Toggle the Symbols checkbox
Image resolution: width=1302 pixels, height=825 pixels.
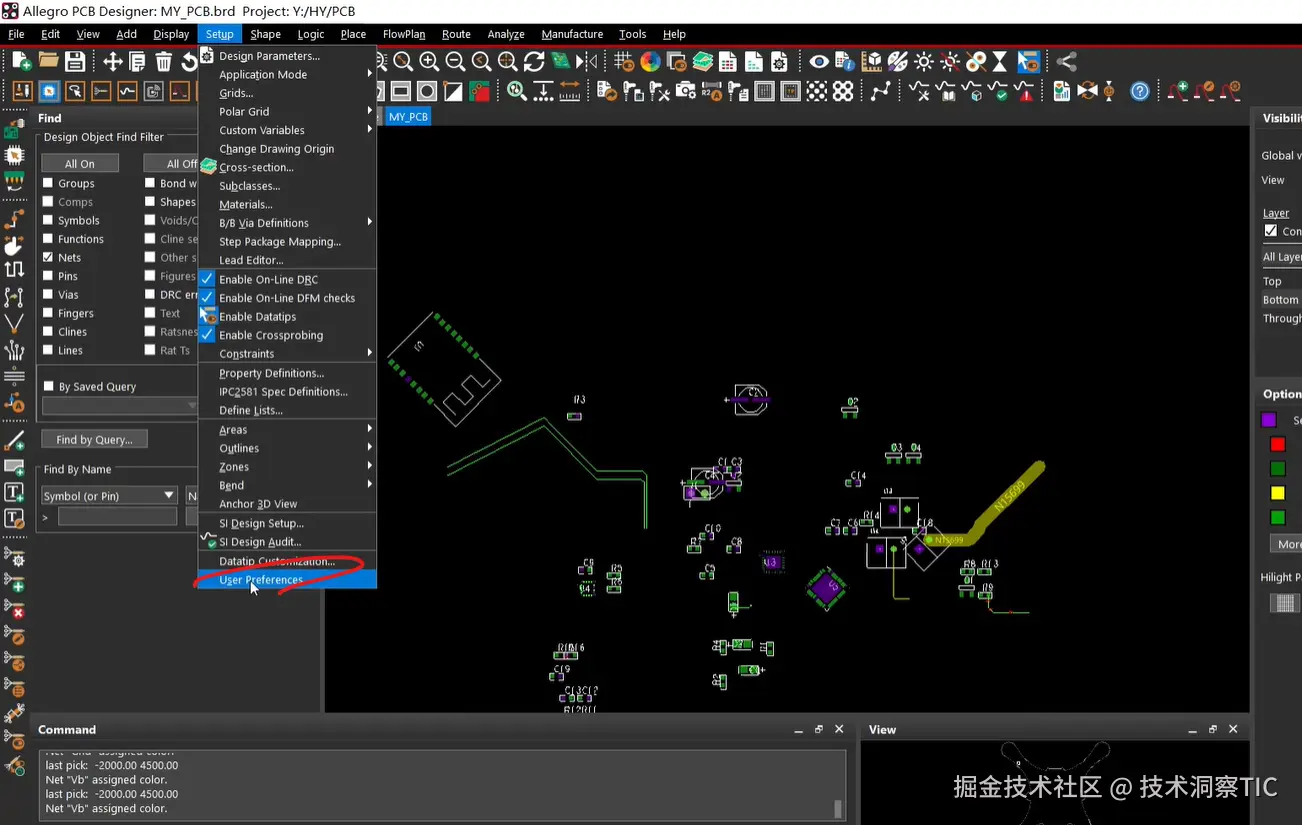tap(48, 220)
